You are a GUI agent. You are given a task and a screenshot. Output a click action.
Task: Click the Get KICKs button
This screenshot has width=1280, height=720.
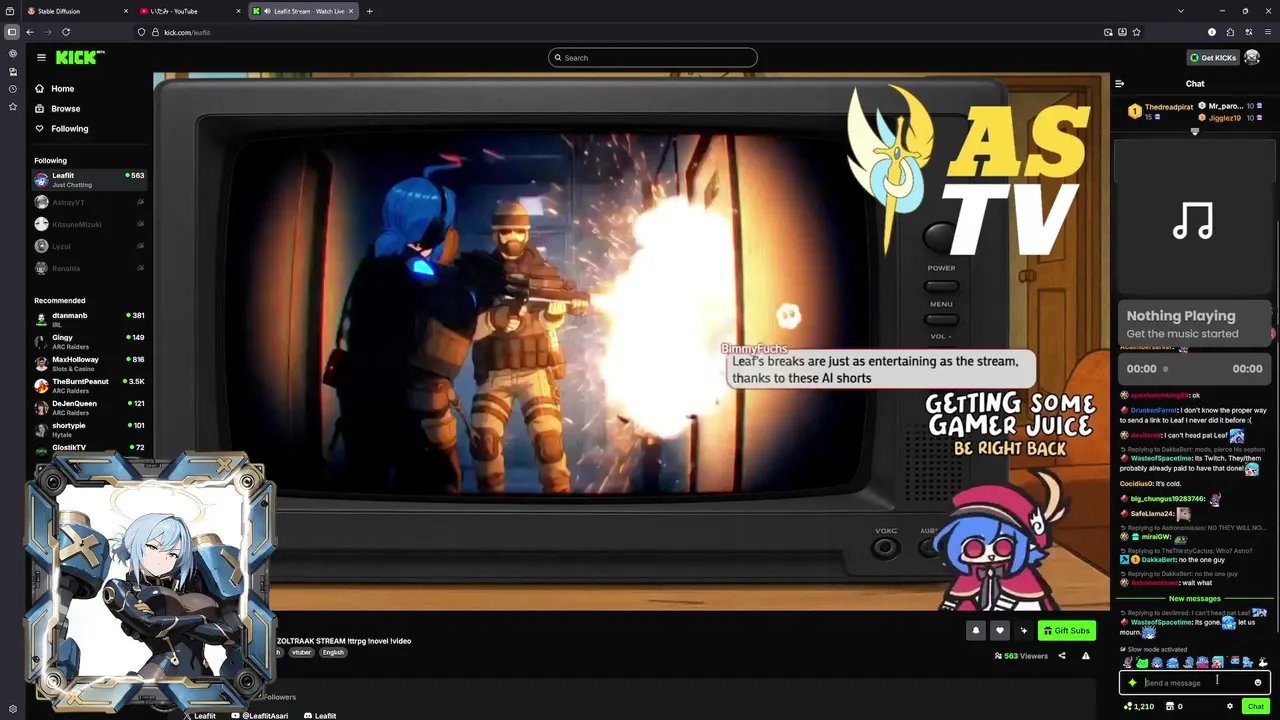pos(1212,58)
